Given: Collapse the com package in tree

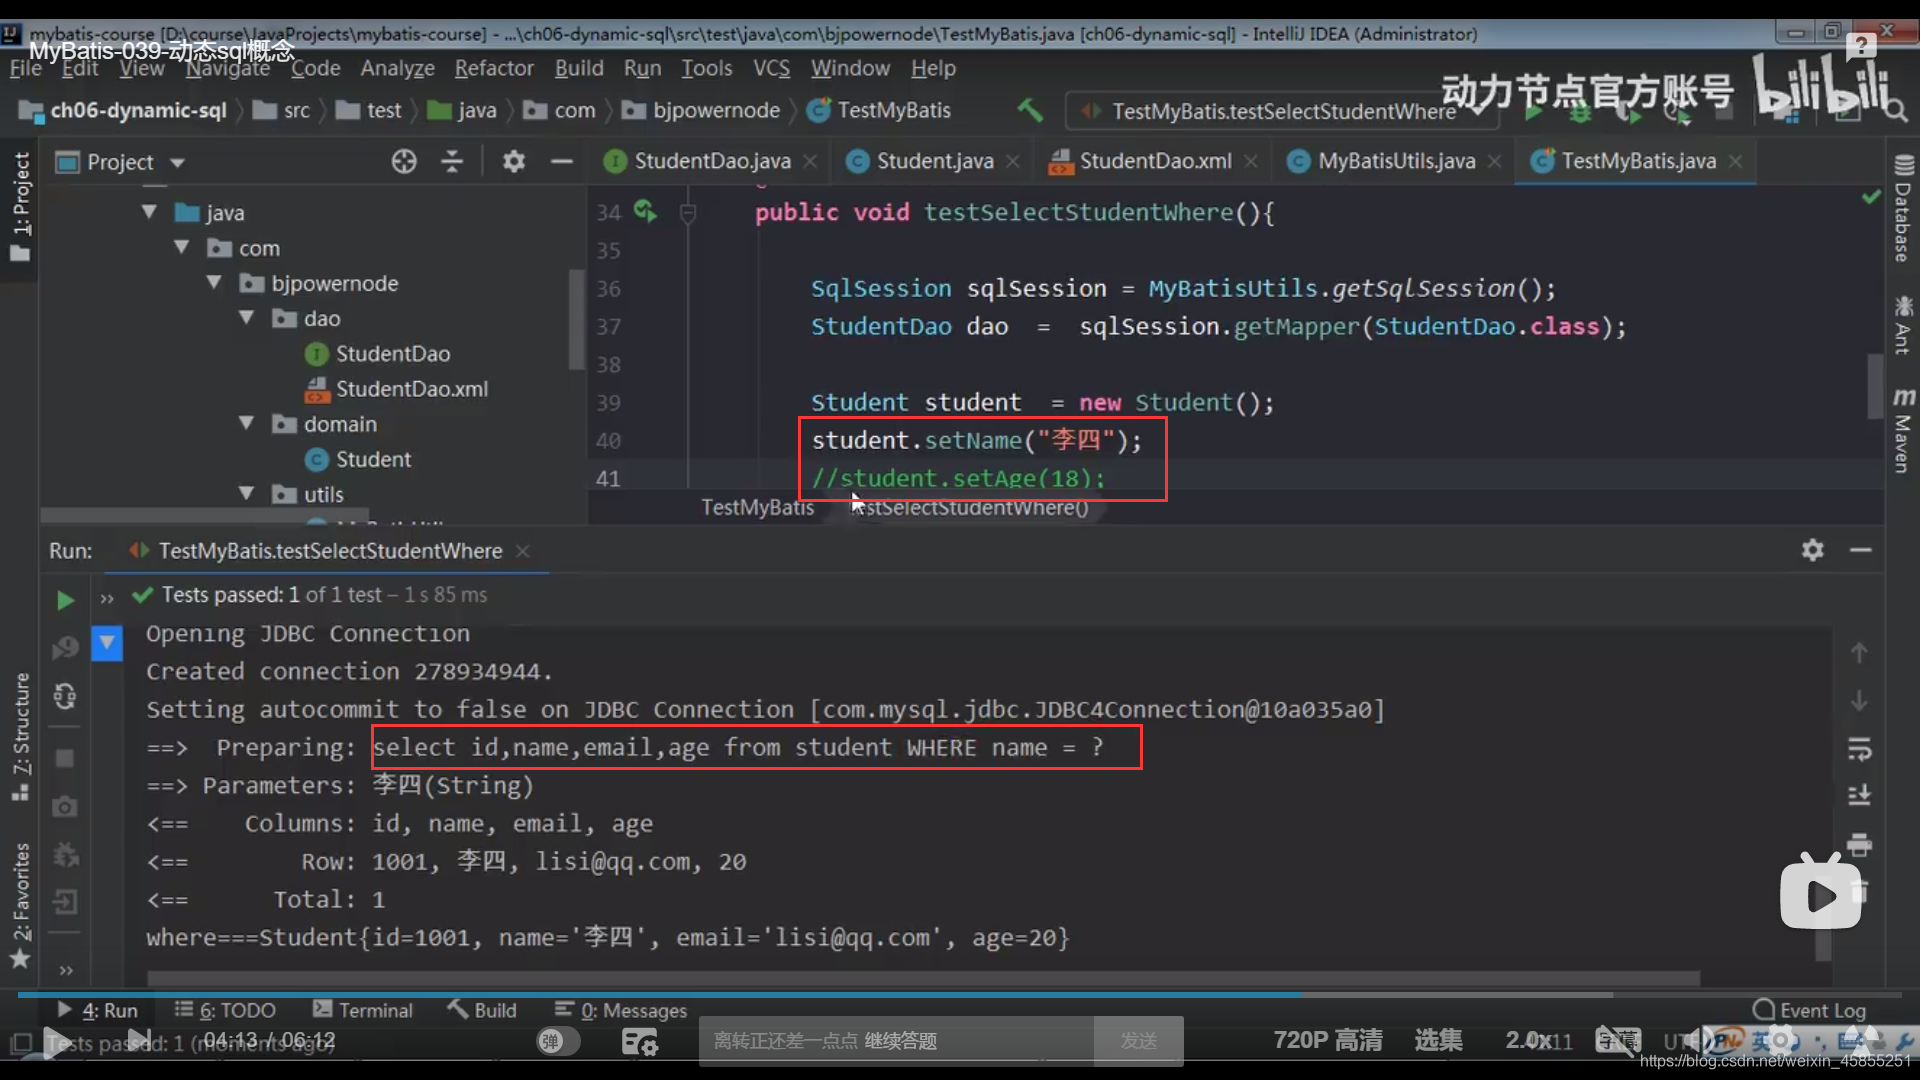Looking at the screenshot, I should (x=181, y=247).
